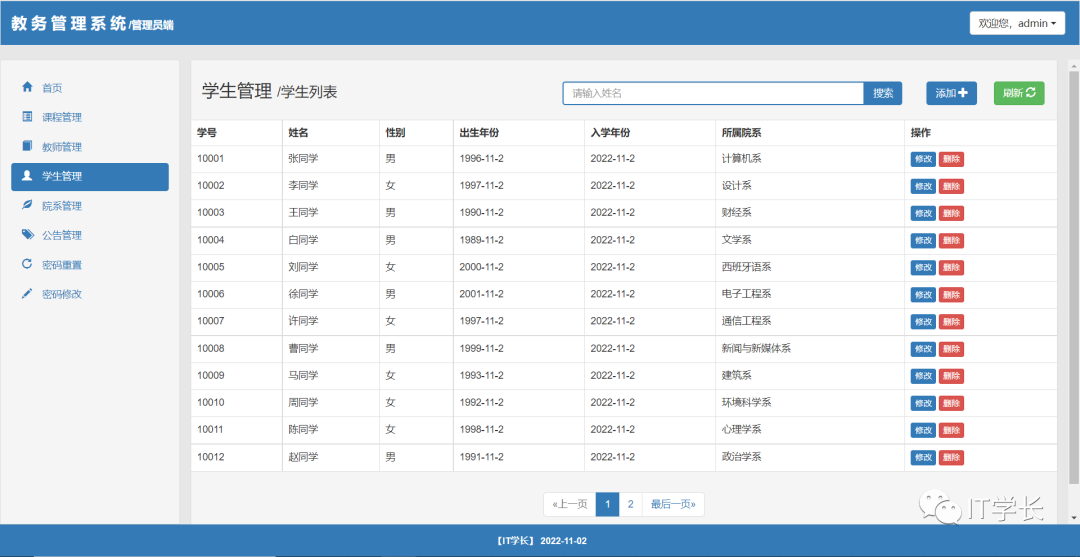Open 密码修改 menu item

coord(90,295)
